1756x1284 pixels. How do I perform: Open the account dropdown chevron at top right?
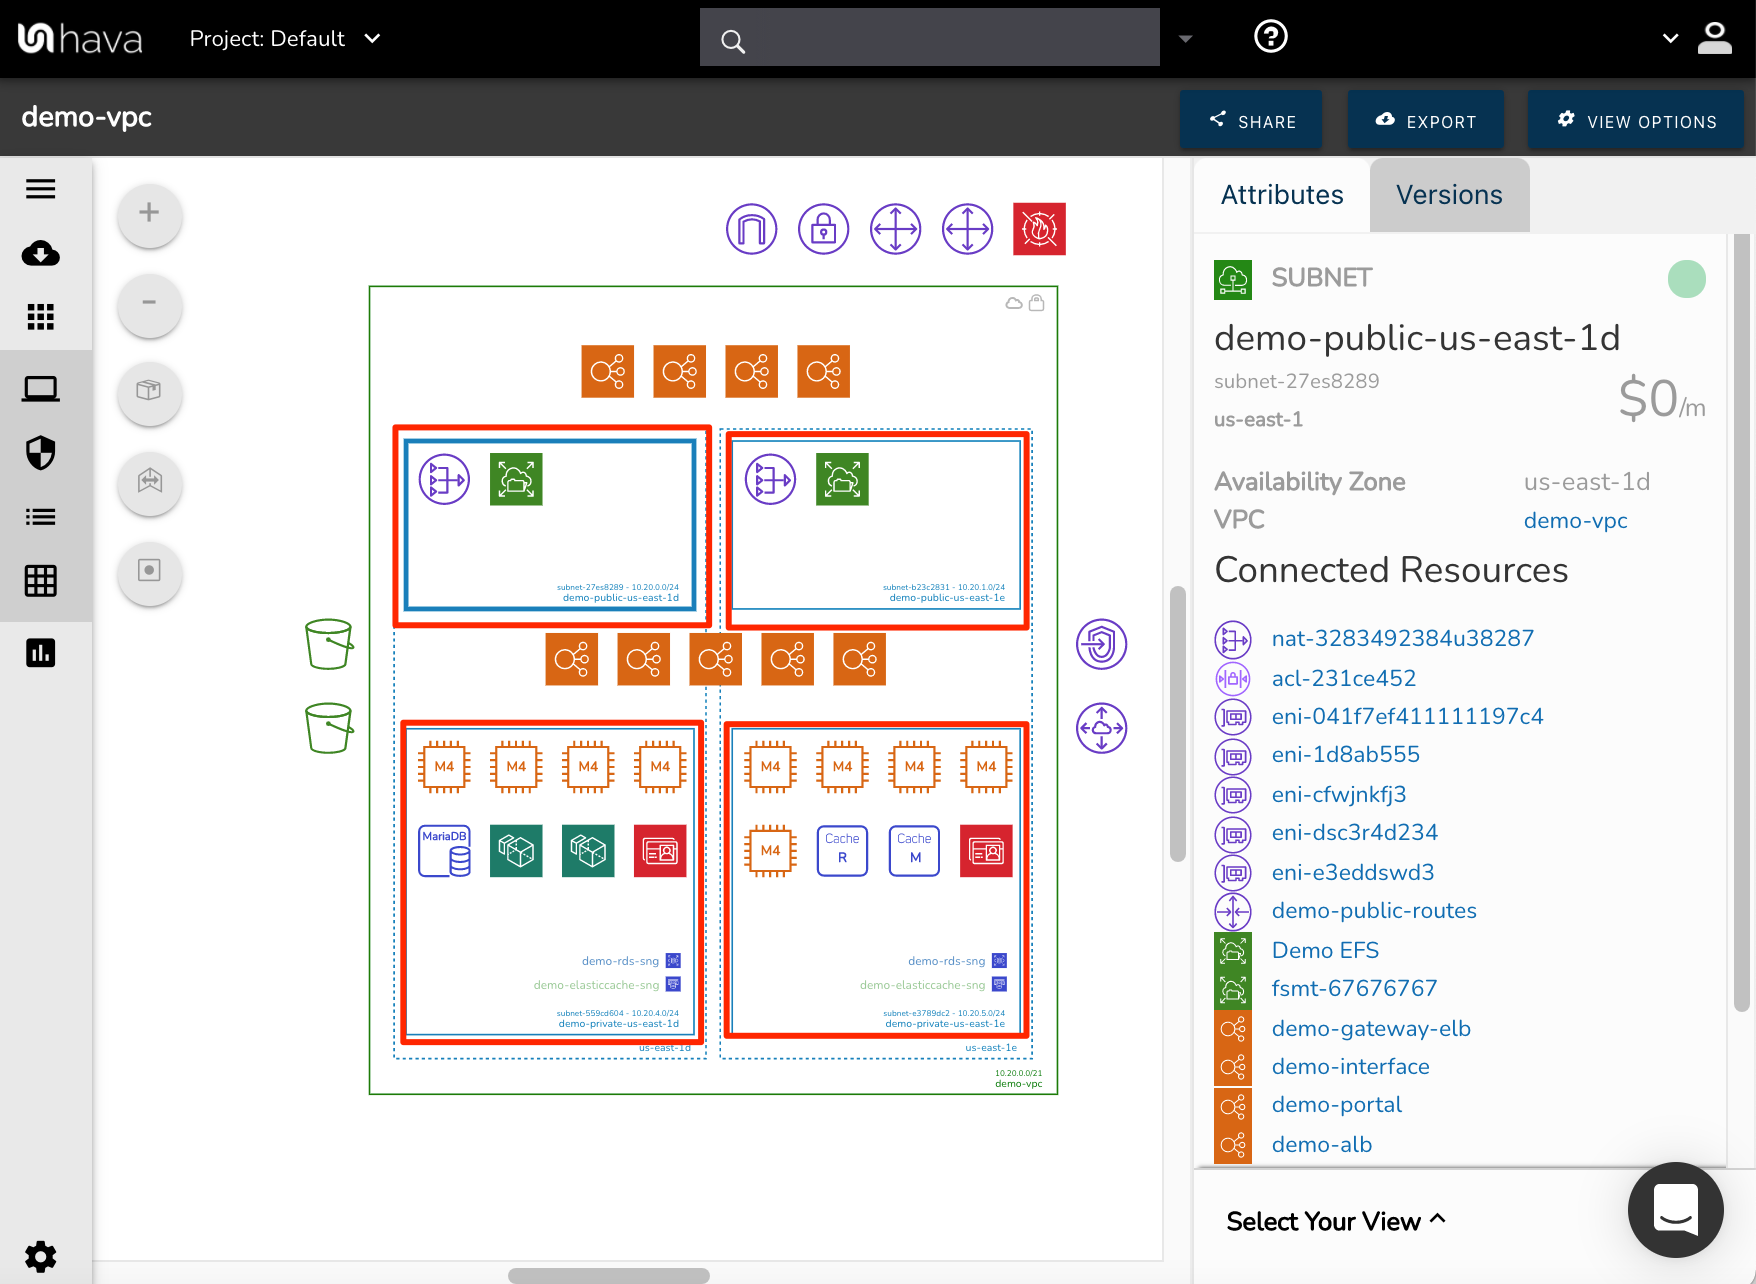(x=1669, y=38)
